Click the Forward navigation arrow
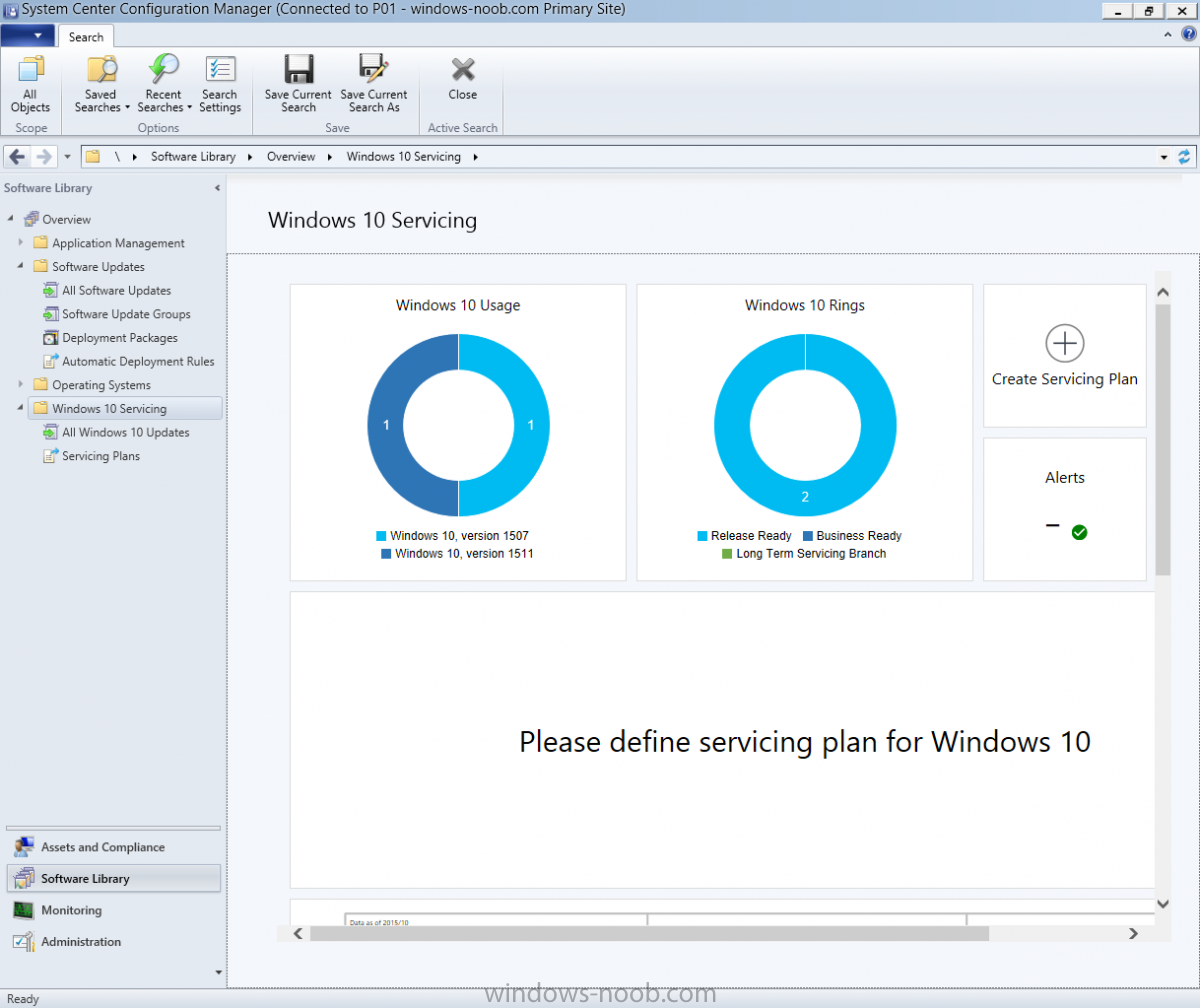1200x1008 pixels. (x=43, y=157)
